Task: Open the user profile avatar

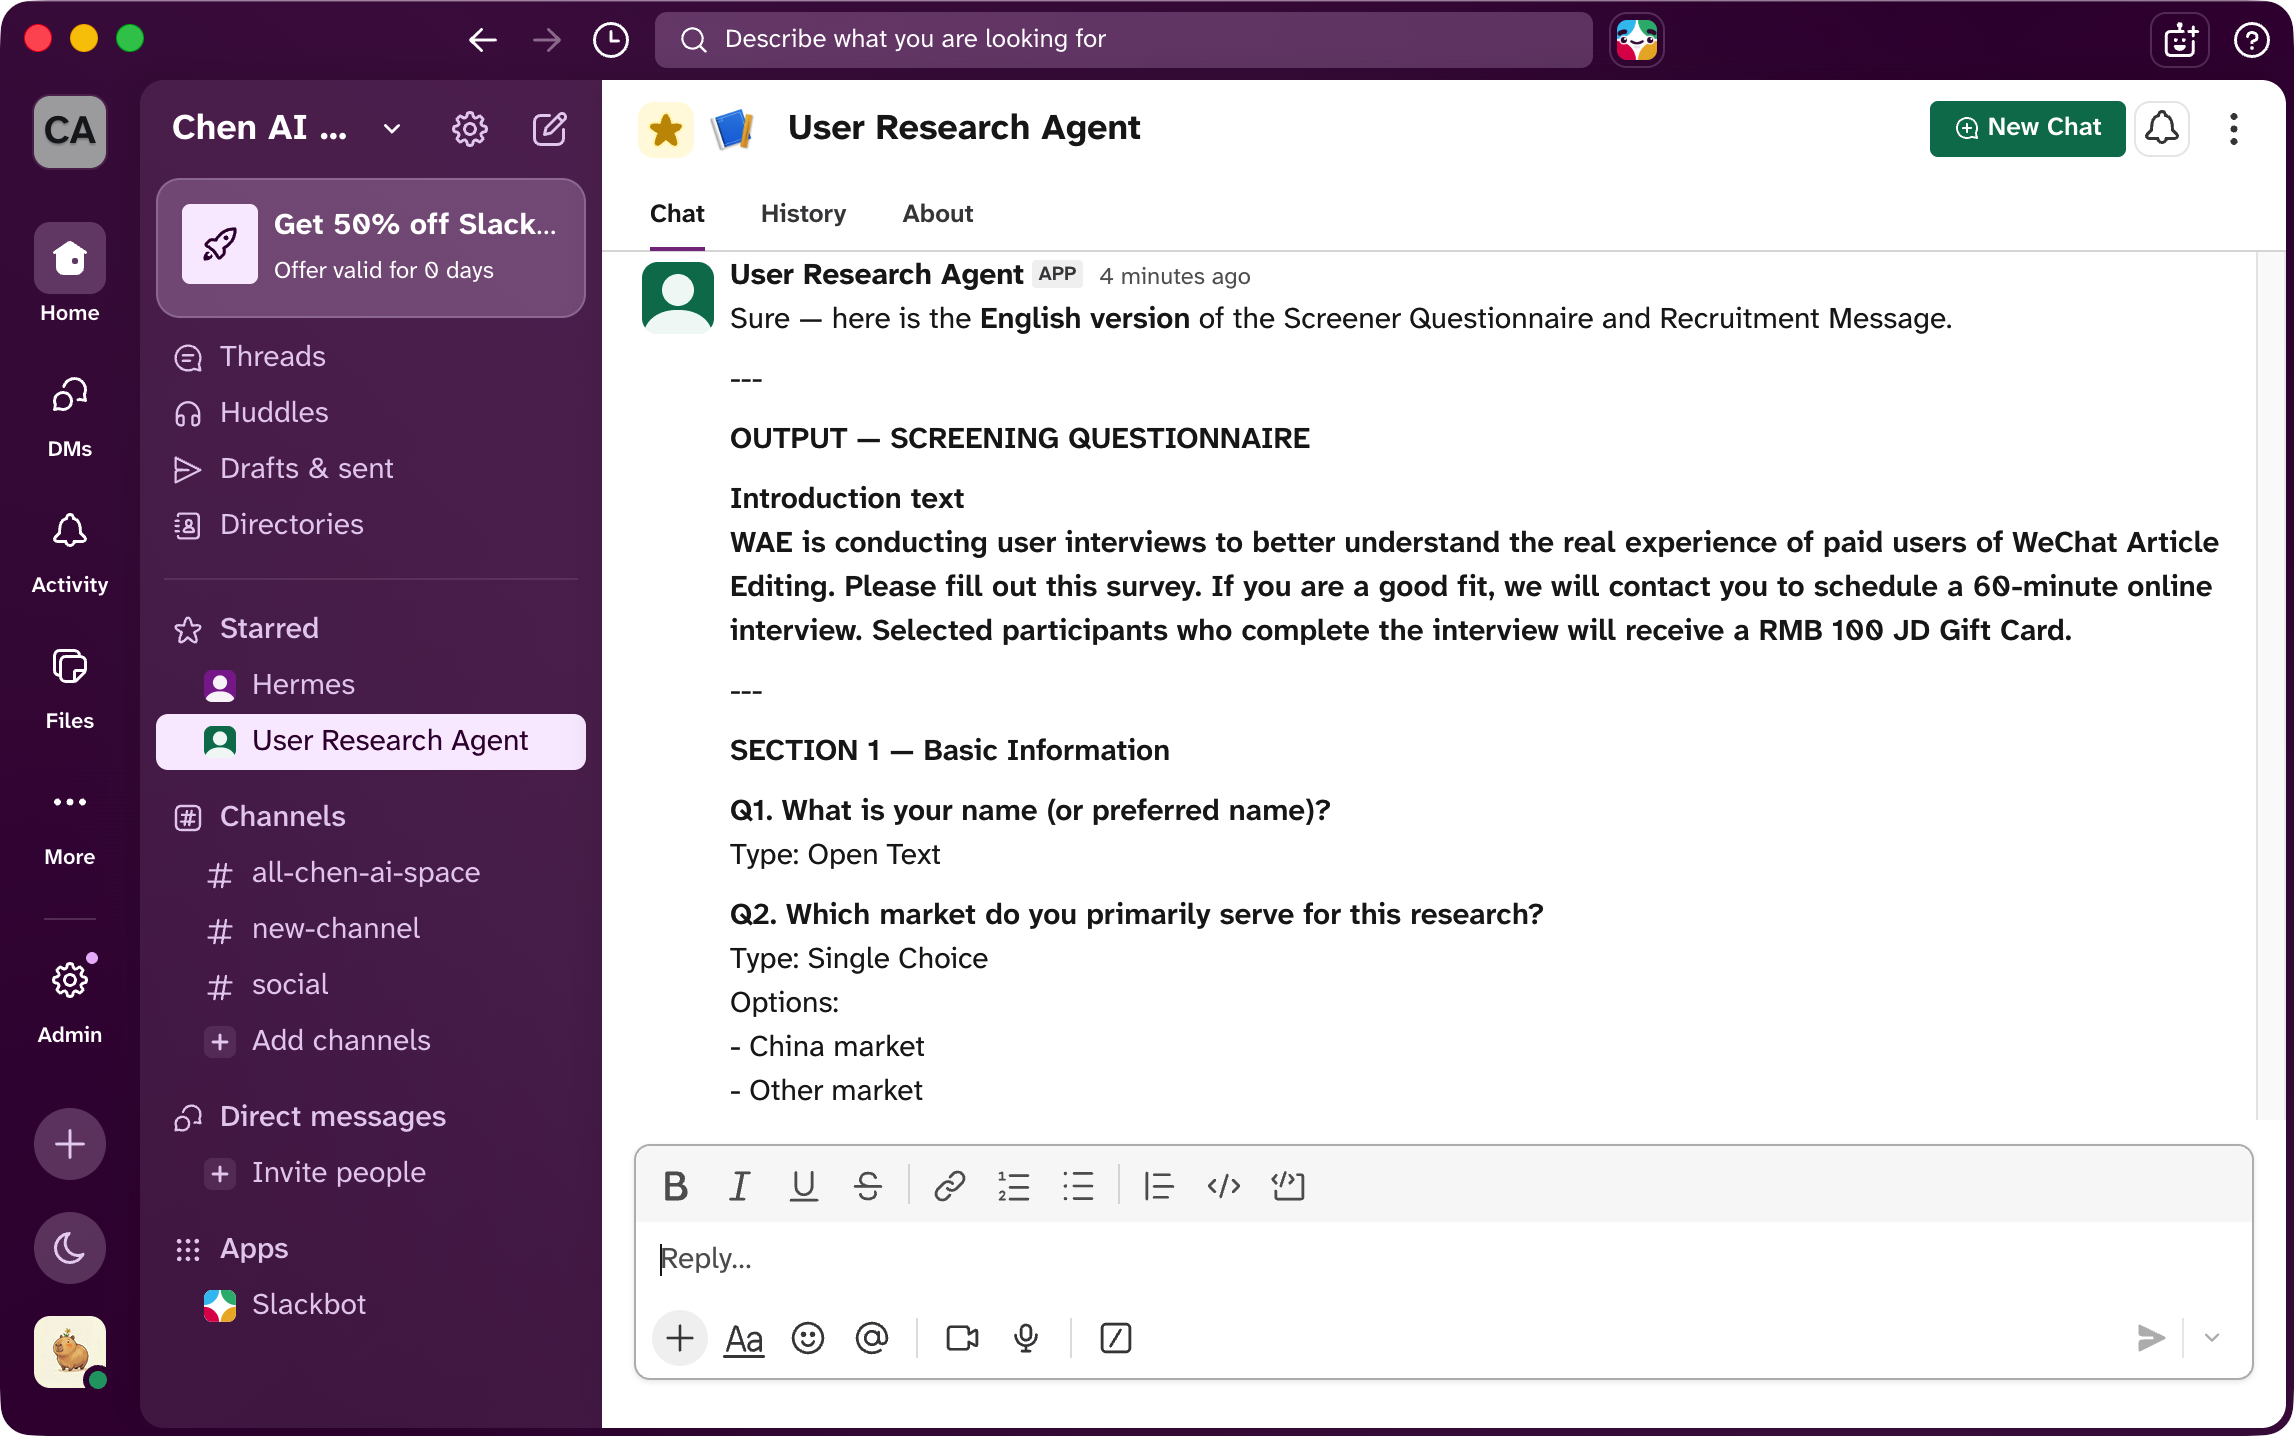Action: tap(70, 1352)
